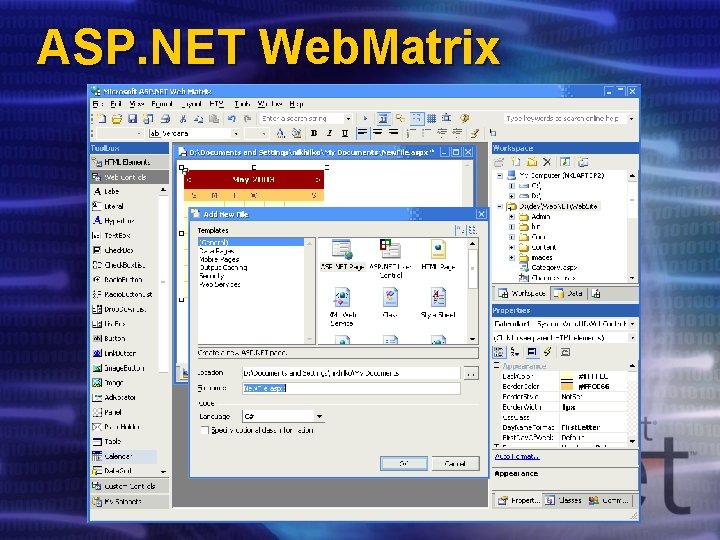
Task: Open the Language dropdown in Add New File
Action: (x=319, y=416)
